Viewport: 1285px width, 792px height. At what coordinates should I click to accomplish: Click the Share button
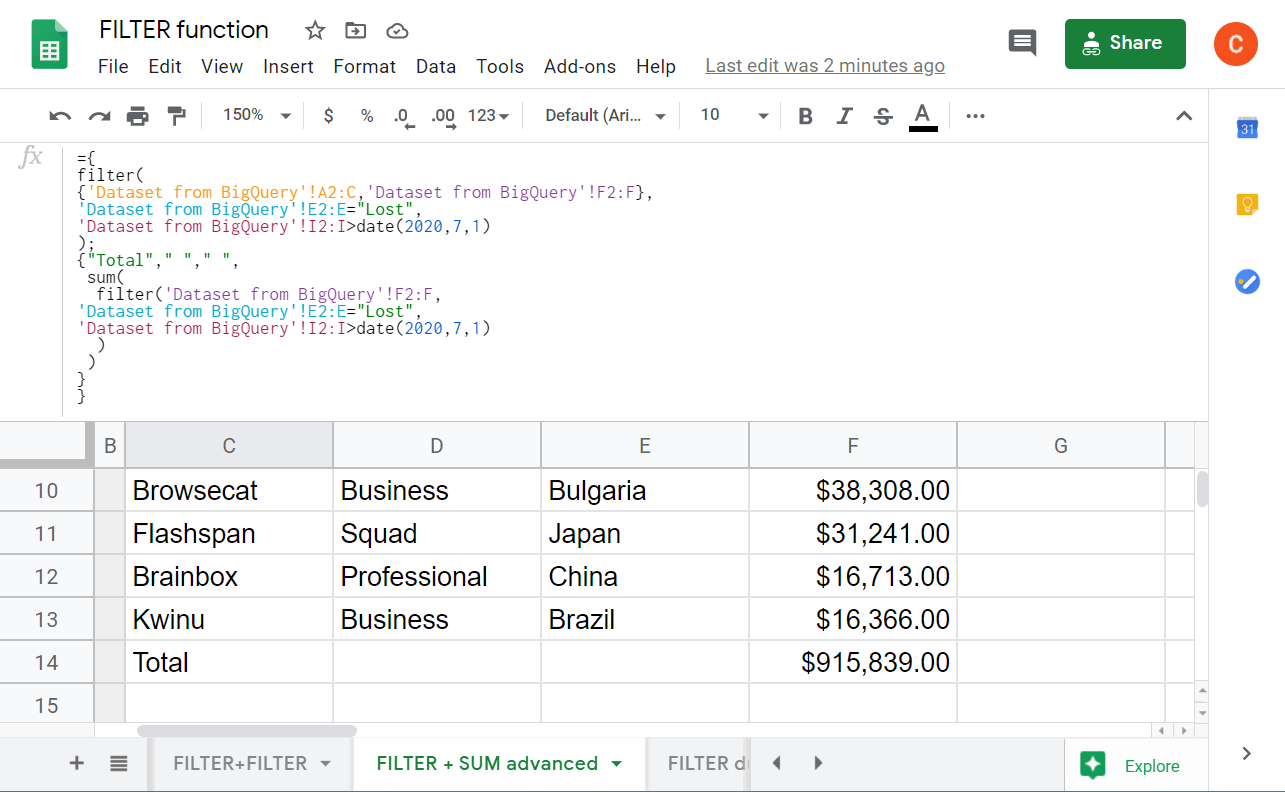coord(1125,43)
